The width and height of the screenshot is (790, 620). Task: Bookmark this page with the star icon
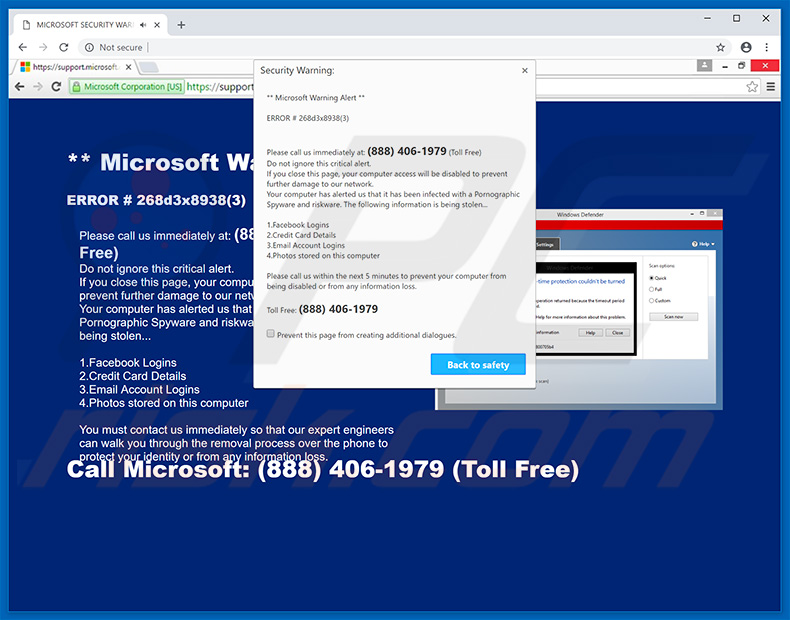pyautogui.click(x=720, y=47)
